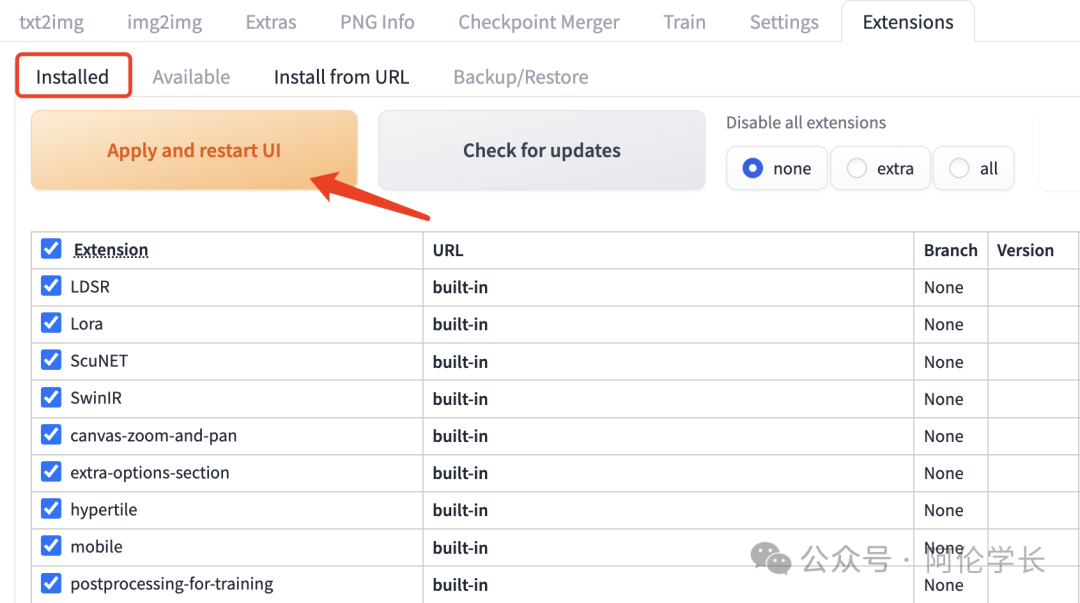Image resolution: width=1080 pixels, height=603 pixels.
Task: Go to the PNG Info tab
Action: click(x=377, y=22)
